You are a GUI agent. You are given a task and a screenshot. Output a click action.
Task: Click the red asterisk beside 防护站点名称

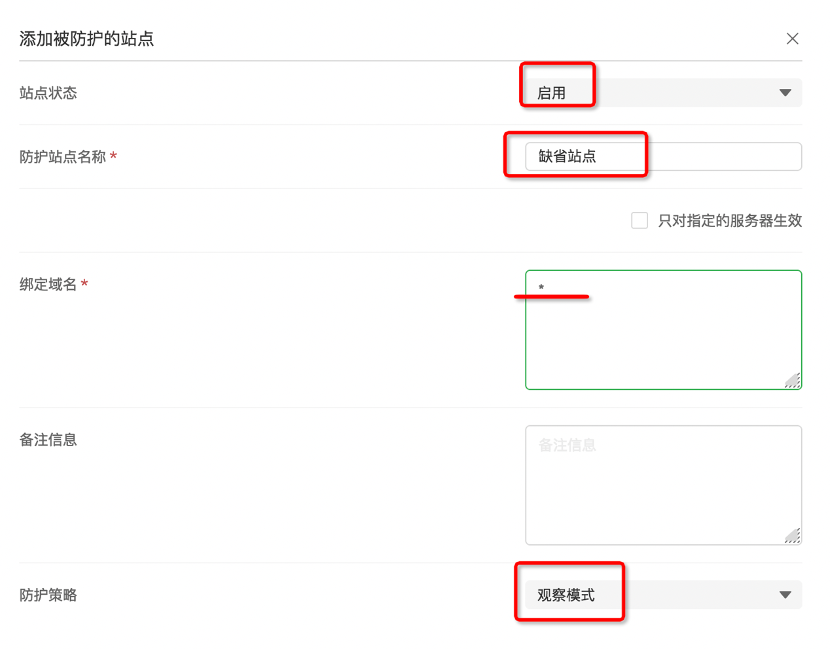coord(113,157)
